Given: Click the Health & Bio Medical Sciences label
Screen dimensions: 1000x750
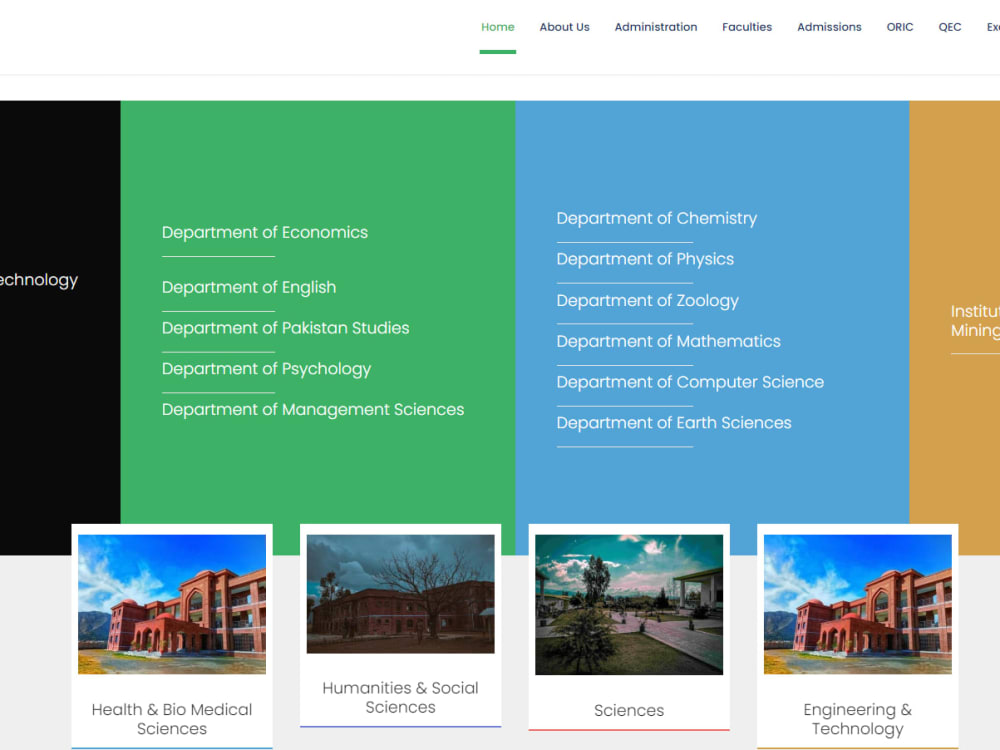Looking at the screenshot, I should (x=172, y=719).
